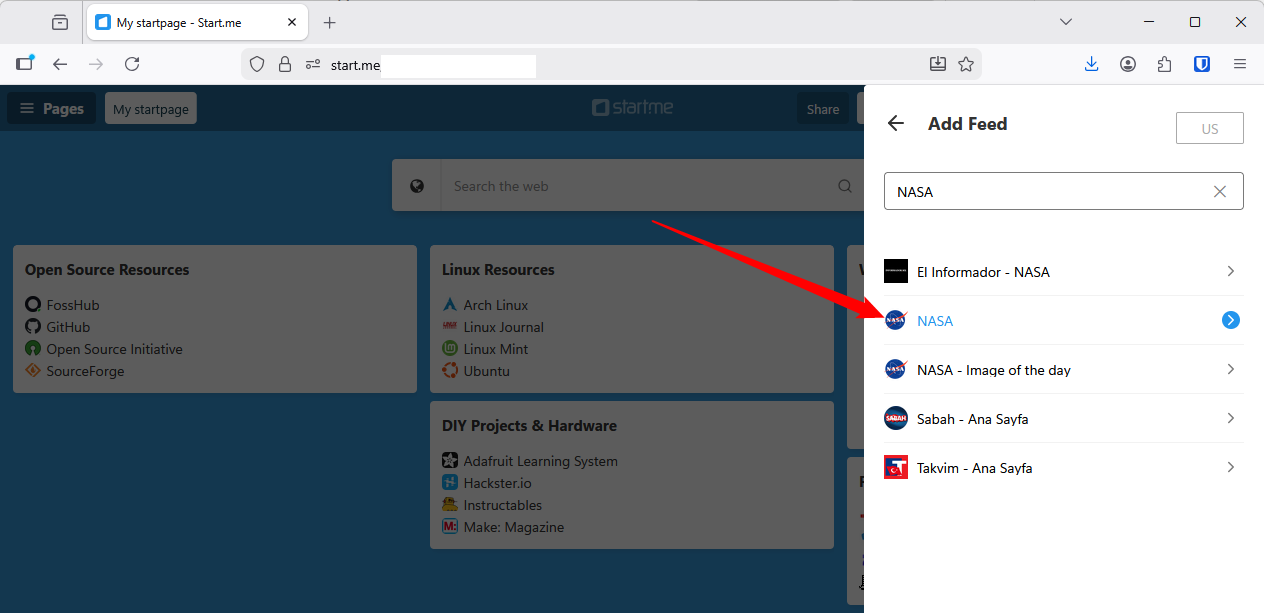This screenshot has height=613, width=1264.
Task: Expand Sabah - Ana Sayfa chevron
Action: click(x=1230, y=418)
